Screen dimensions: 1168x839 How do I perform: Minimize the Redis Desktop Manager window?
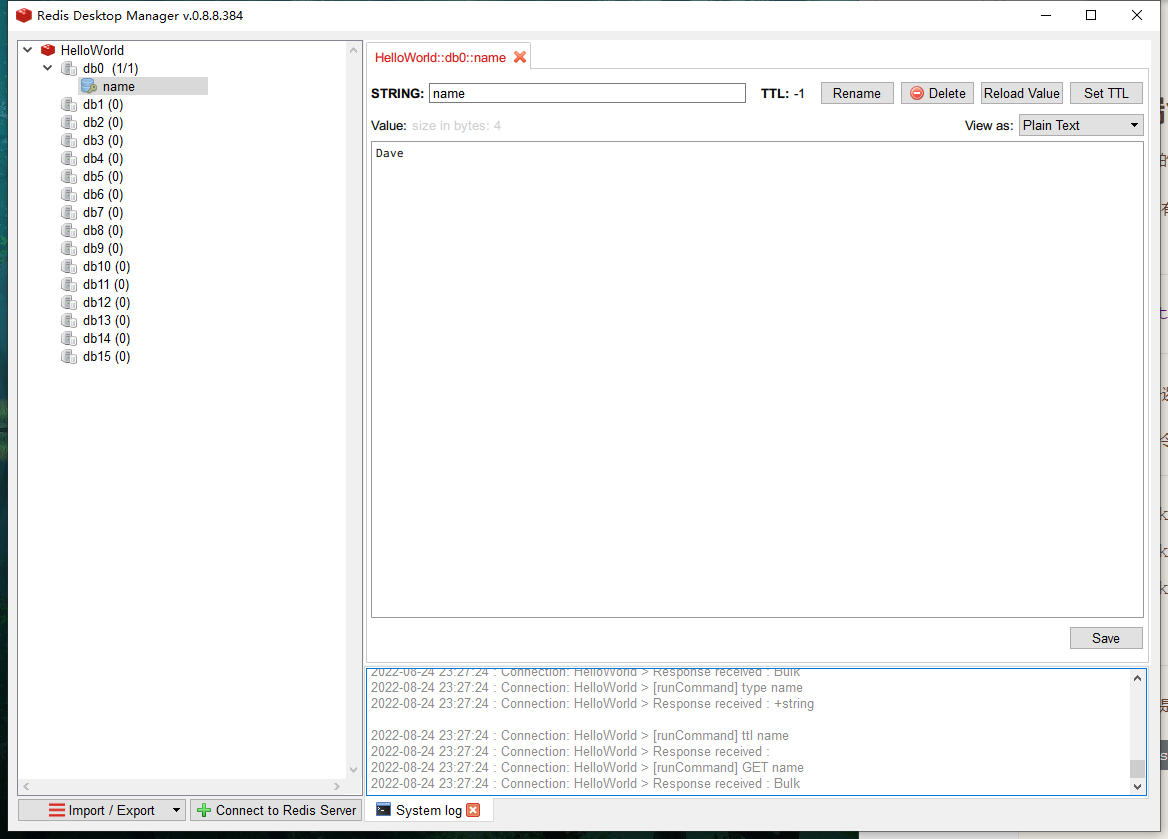click(1046, 15)
